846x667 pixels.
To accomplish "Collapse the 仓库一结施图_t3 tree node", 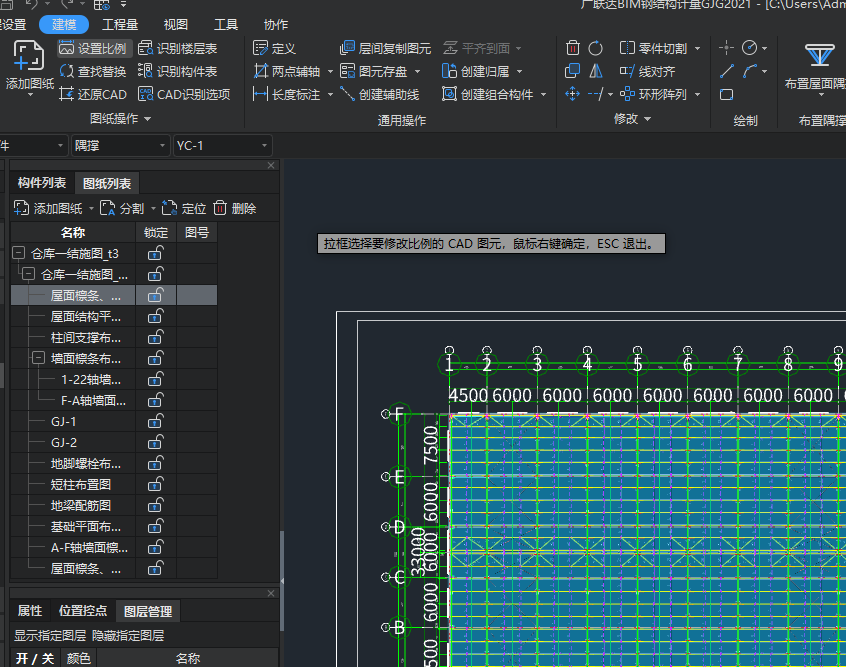I will pyautogui.click(x=18, y=253).
